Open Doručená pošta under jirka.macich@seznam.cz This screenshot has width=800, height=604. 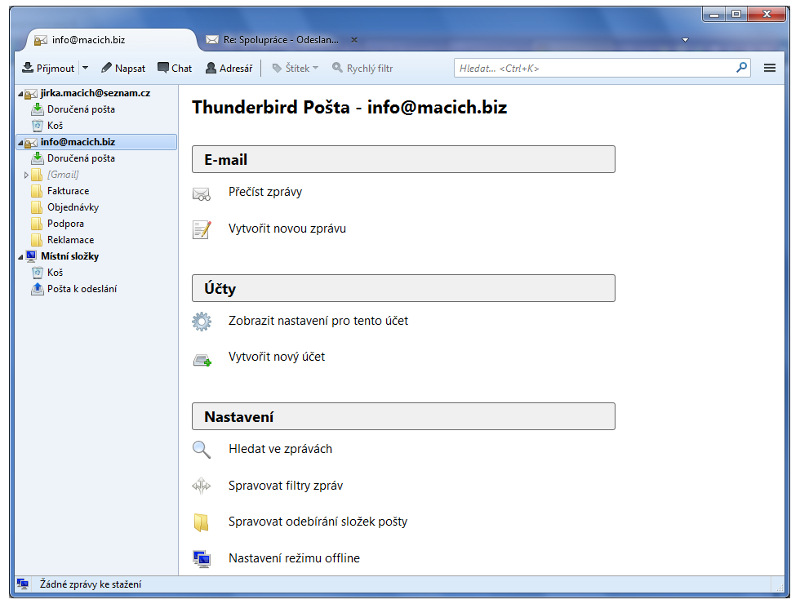coord(81,109)
